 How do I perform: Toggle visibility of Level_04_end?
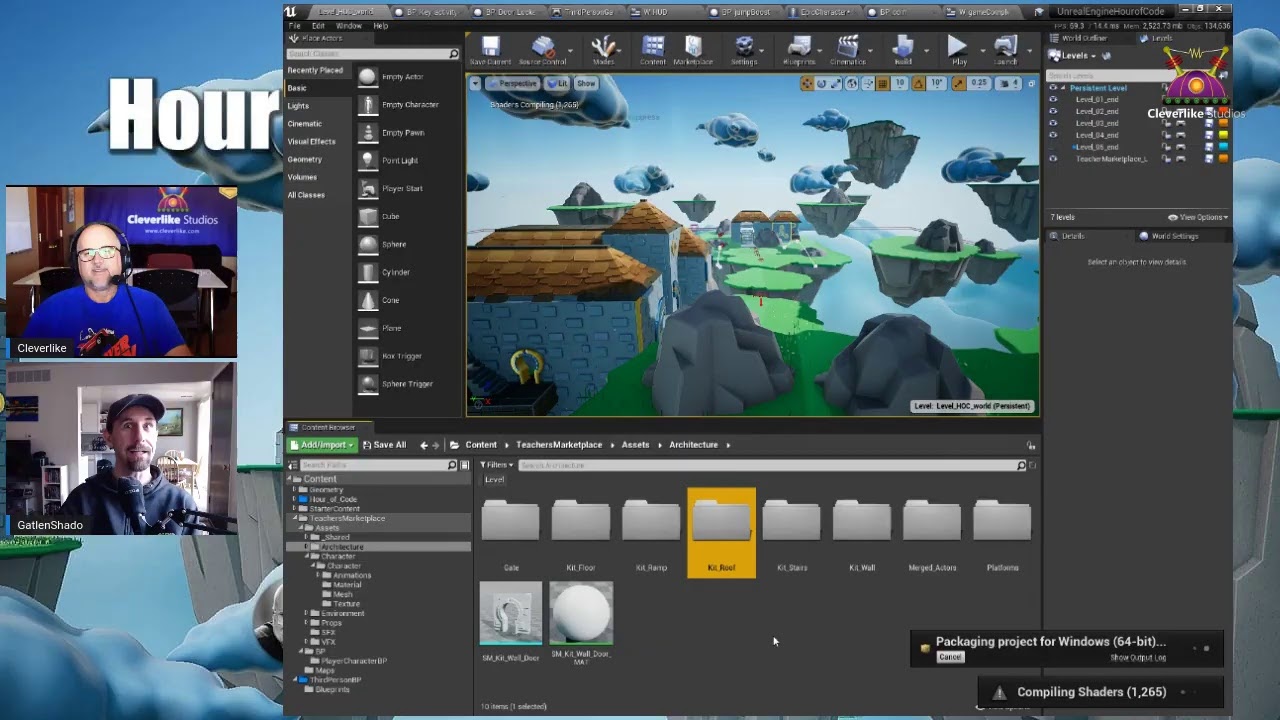[1052, 135]
